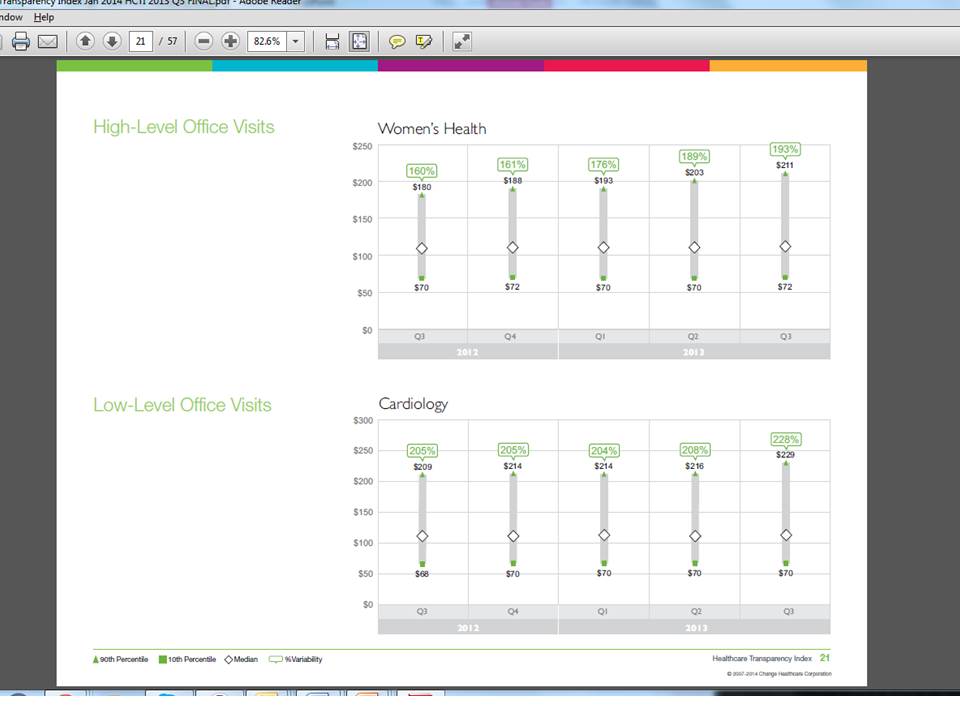Zoom in using the plus button

230,41
